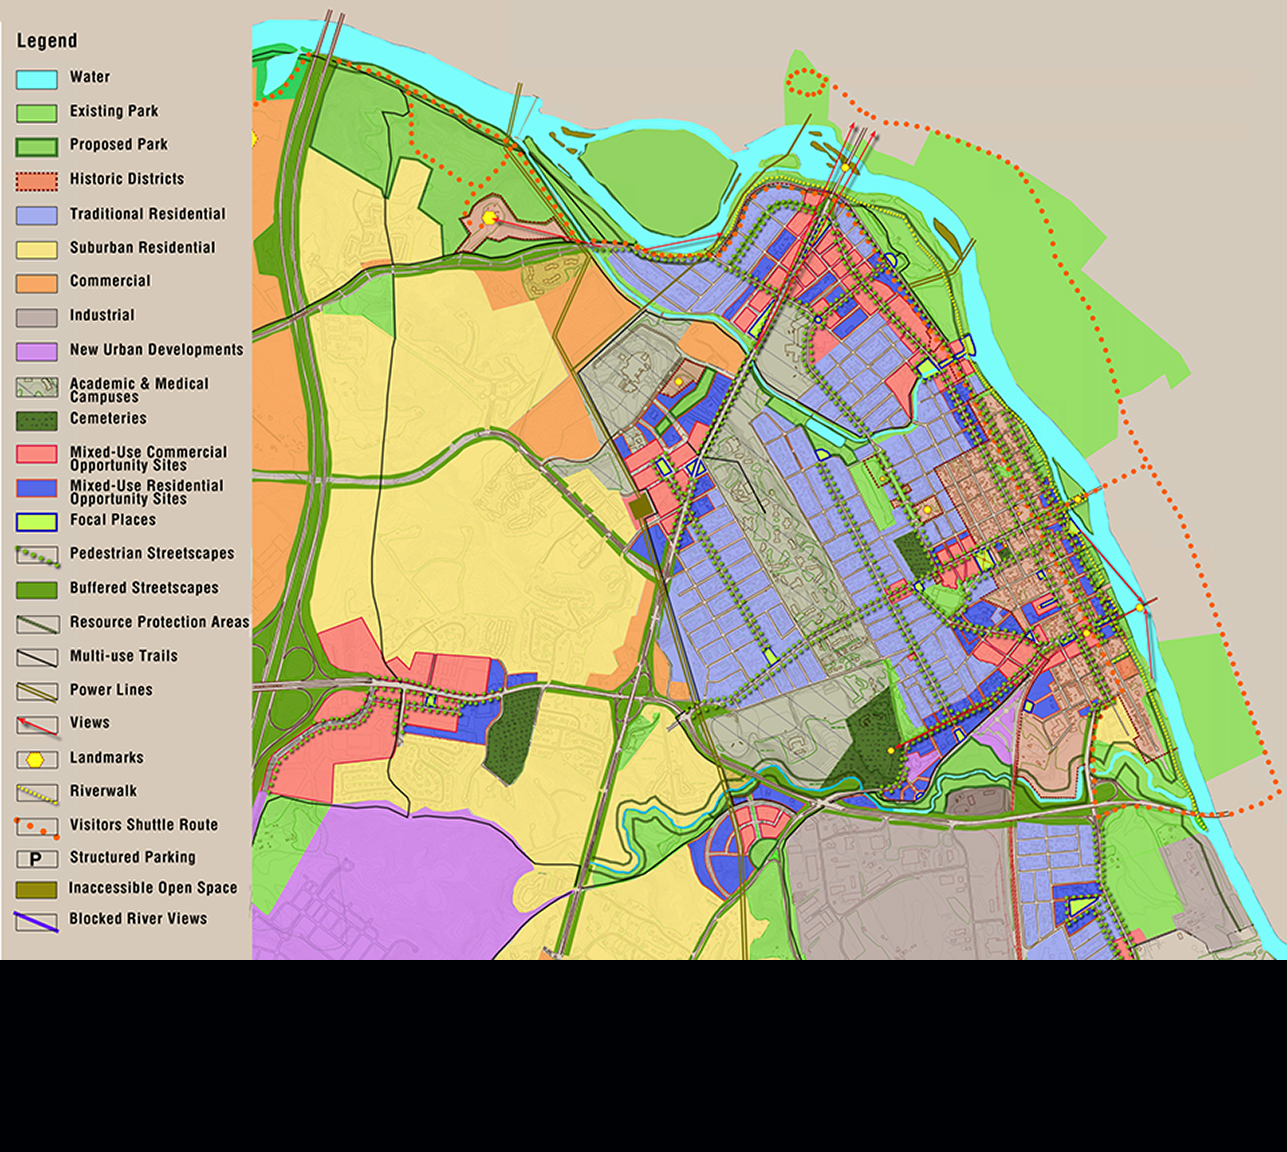Click the "Riverwalk" legend label
Screen dimensions: 1287x1152
(x=103, y=791)
